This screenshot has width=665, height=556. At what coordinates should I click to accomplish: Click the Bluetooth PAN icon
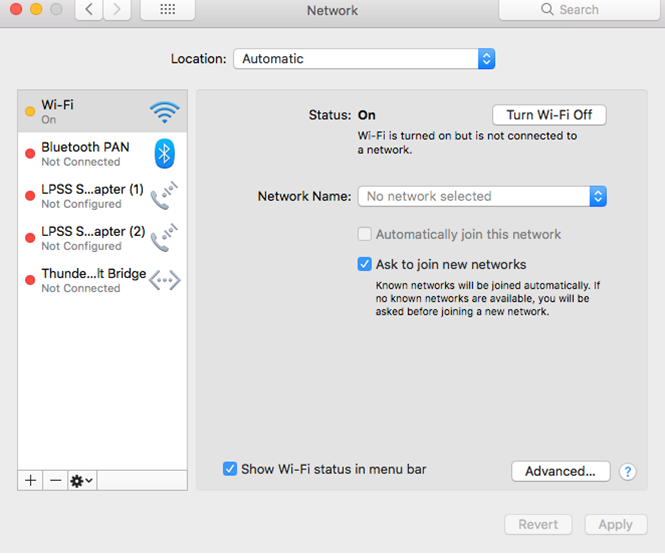point(164,153)
